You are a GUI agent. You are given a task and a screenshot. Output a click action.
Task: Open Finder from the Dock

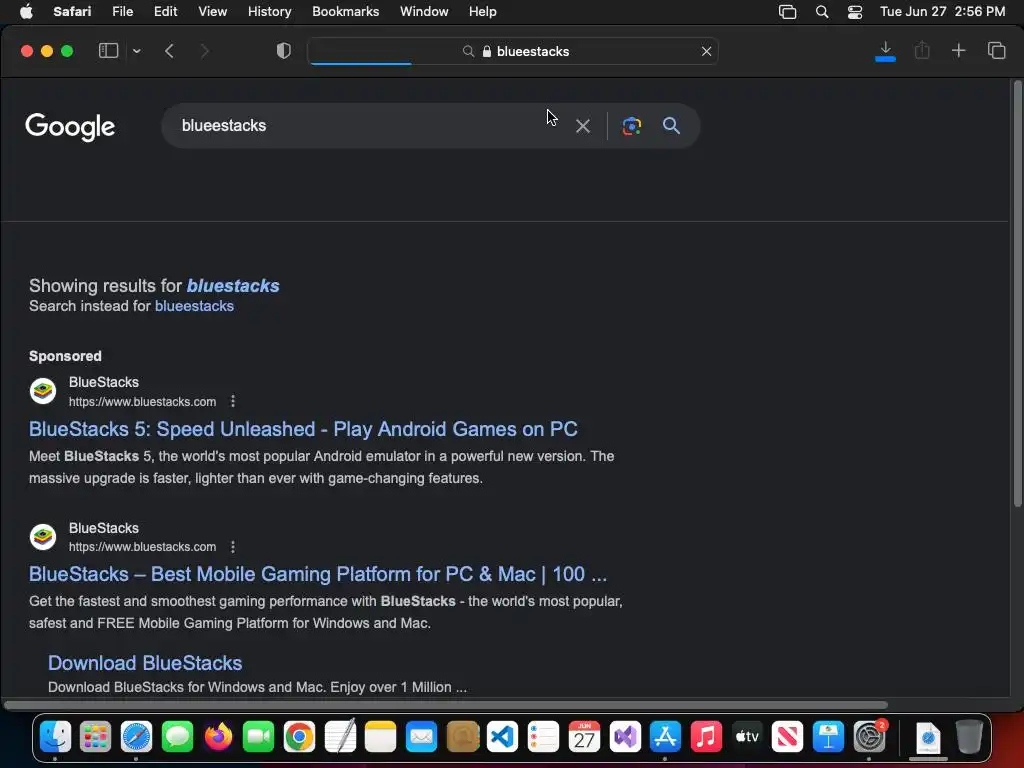click(55, 737)
